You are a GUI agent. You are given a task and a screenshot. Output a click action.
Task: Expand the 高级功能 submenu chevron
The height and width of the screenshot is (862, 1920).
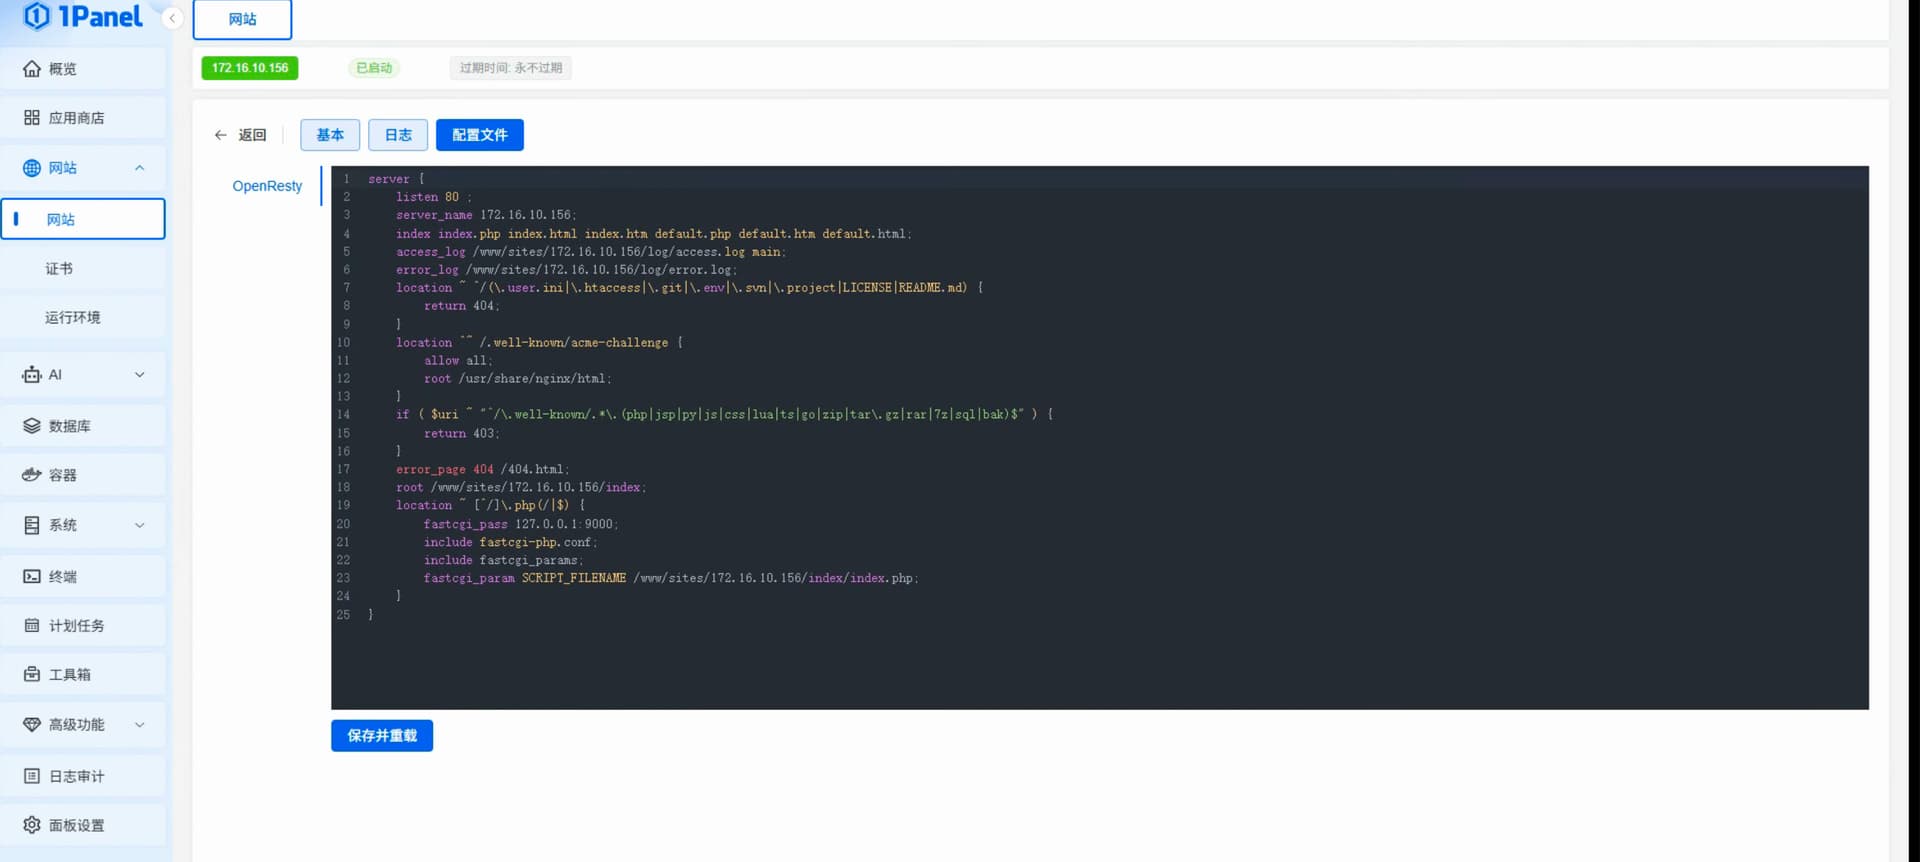pyautogui.click(x=140, y=725)
